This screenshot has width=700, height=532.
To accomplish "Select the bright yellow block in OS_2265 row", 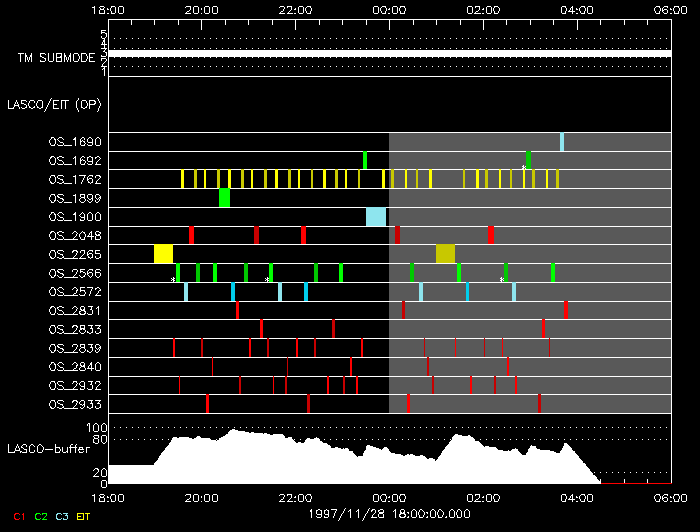I will (x=163, y=254).
